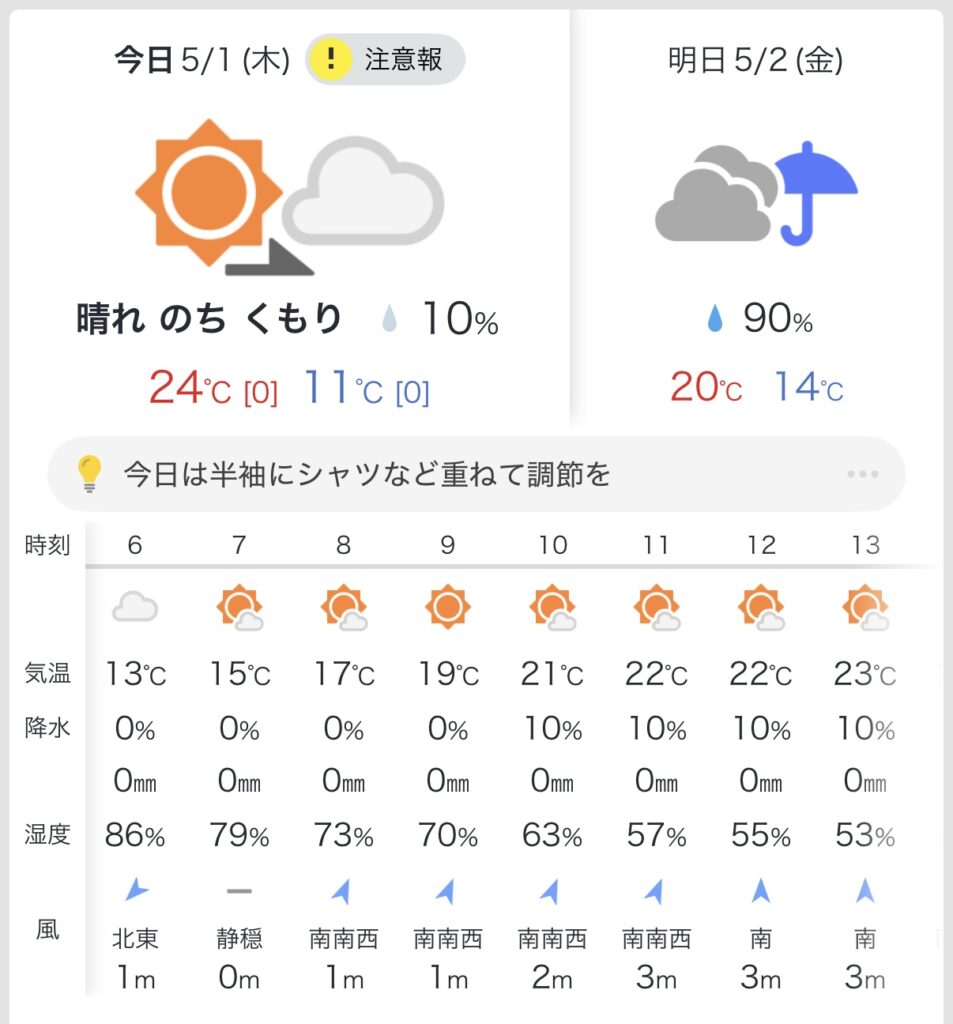953x1024 pixels.
Task: Select the 10 o'clock hour column header
Action: click(x=552, y=545)
